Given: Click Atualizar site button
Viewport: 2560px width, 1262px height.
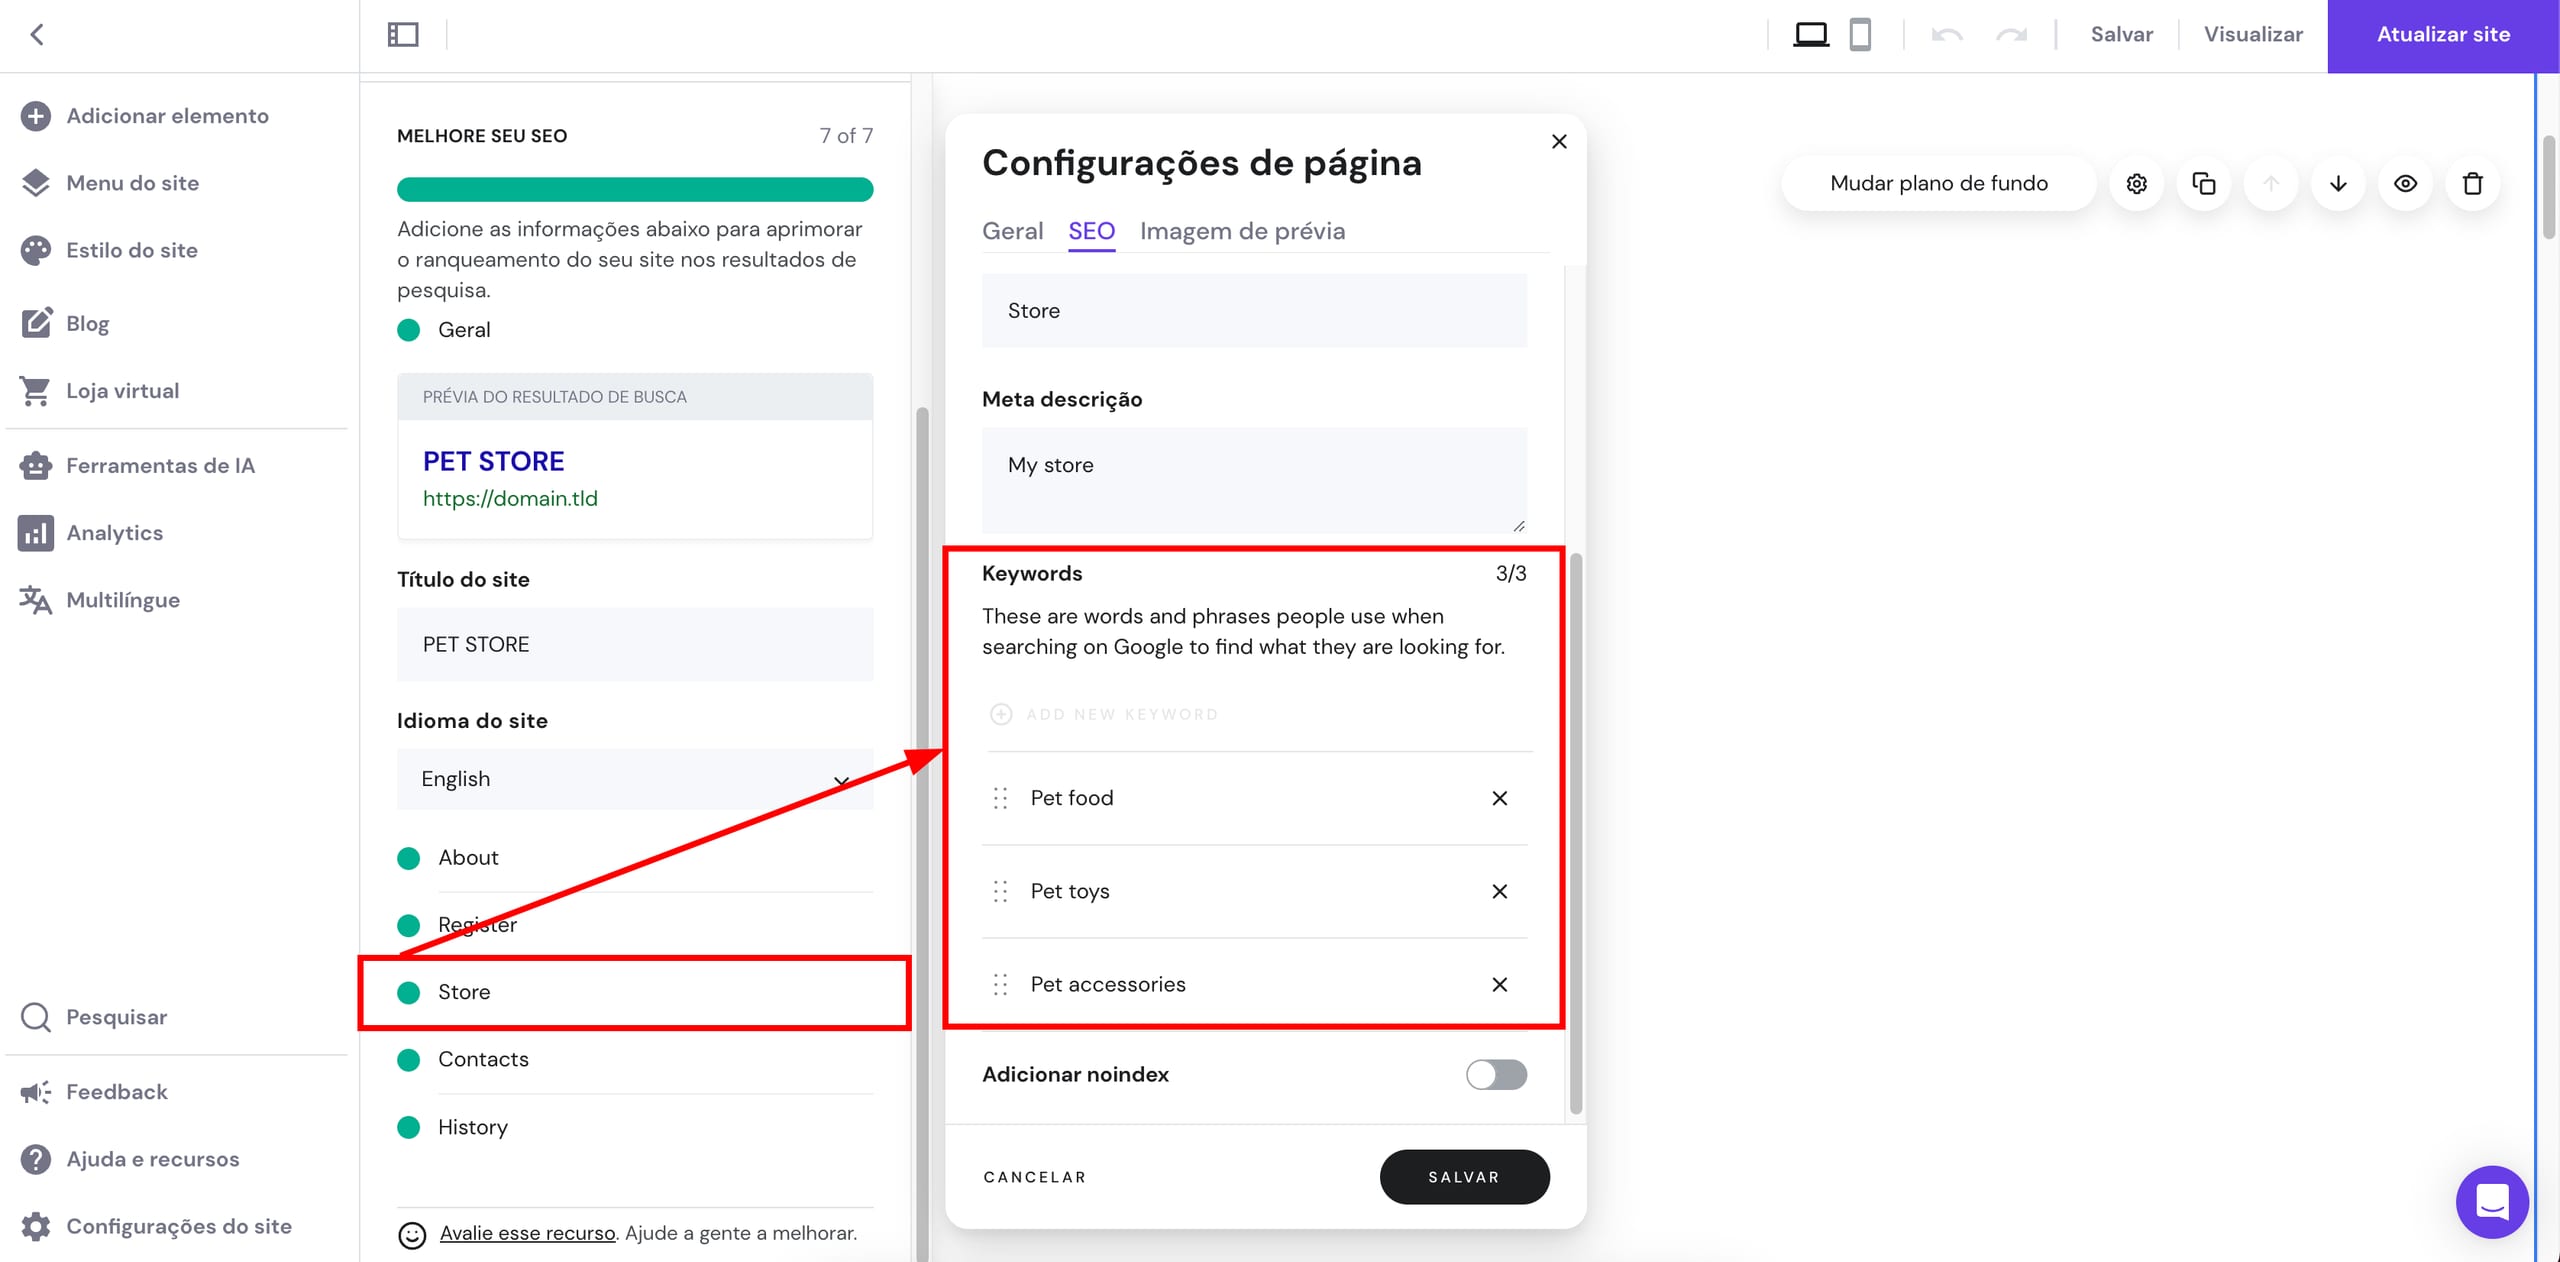Looking at the screenshot, I should point(2442,34).
